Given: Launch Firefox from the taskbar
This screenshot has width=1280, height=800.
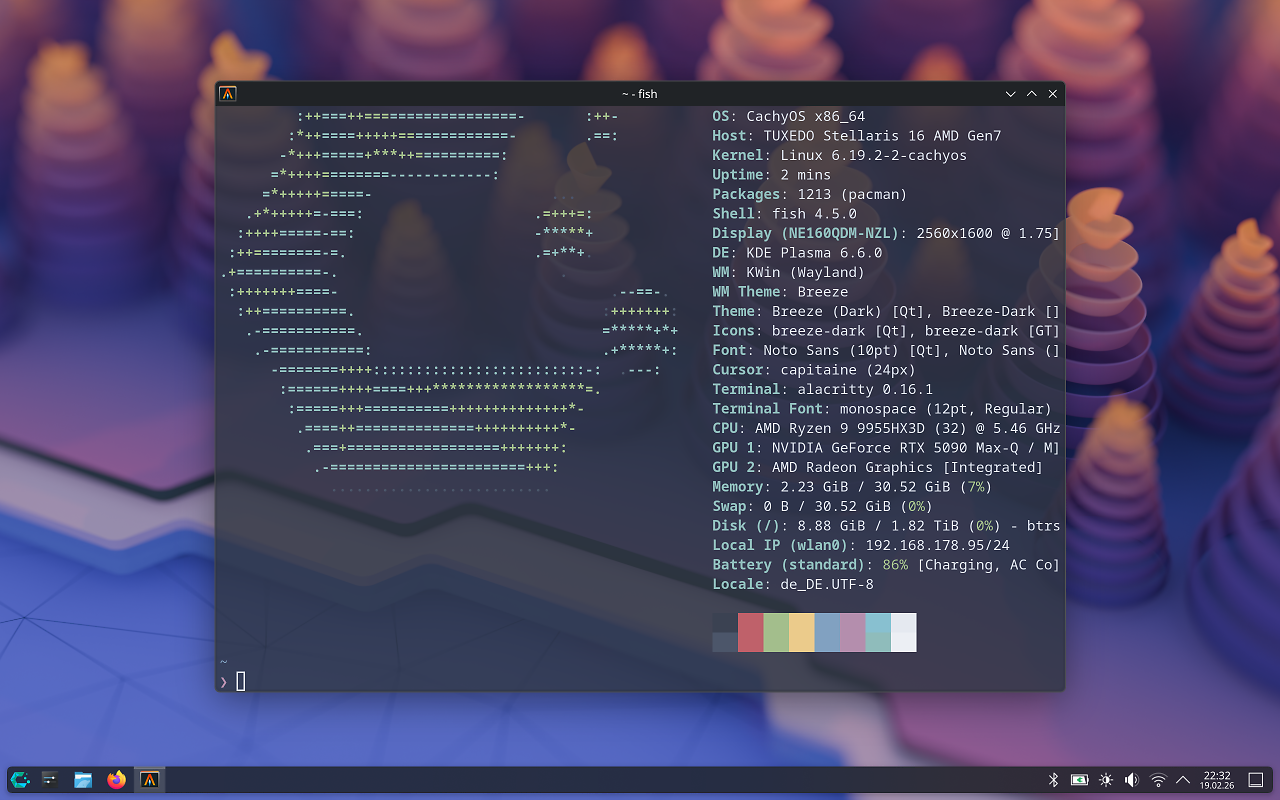Looking at the screenshot, I should 117,779.
